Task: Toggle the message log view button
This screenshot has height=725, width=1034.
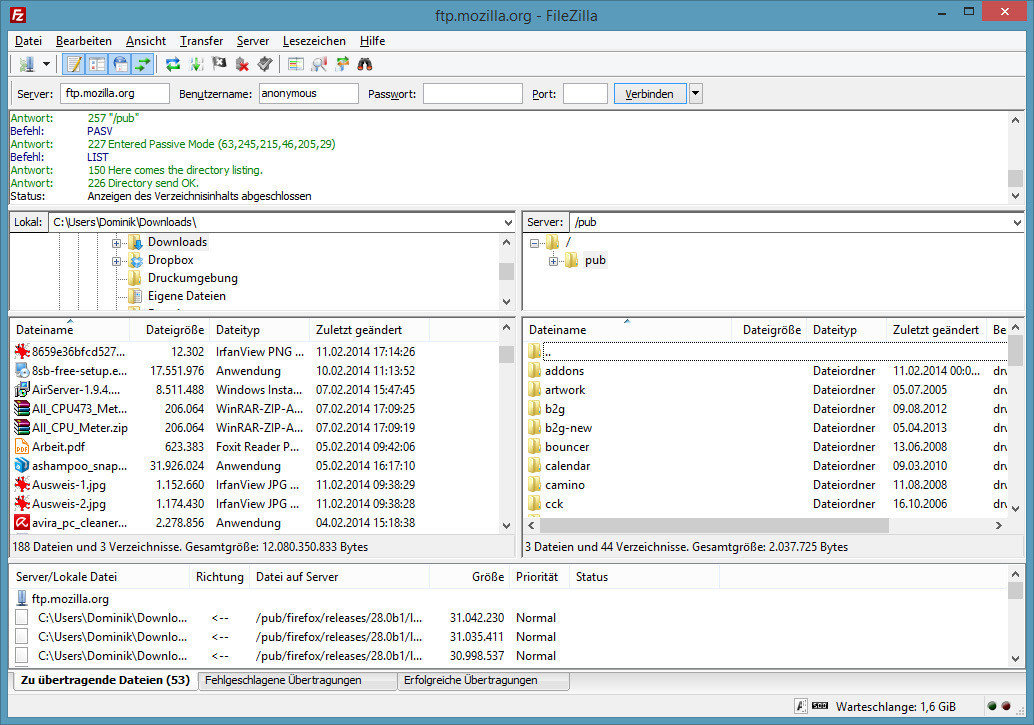Action: click(74, 64)
